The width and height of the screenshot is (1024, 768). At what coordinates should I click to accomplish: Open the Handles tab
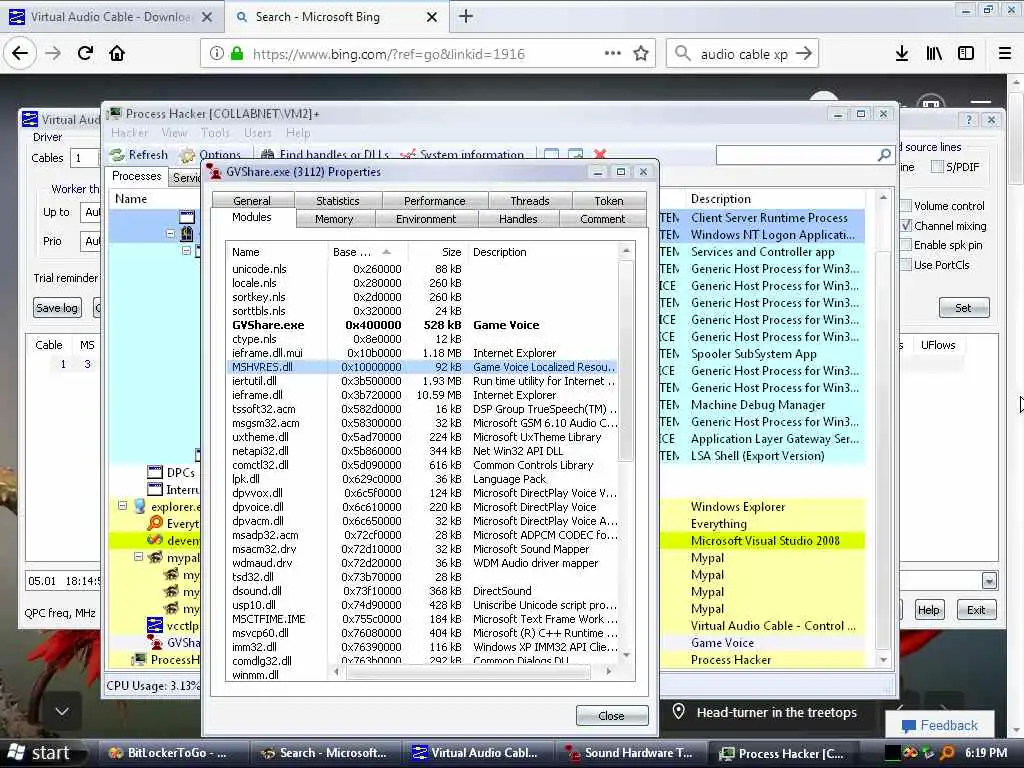(518, 219)
